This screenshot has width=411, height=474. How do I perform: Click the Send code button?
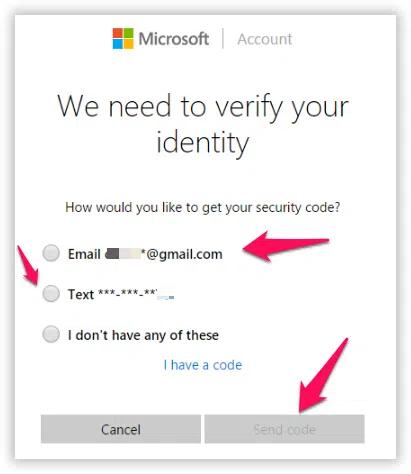[284, 429]
